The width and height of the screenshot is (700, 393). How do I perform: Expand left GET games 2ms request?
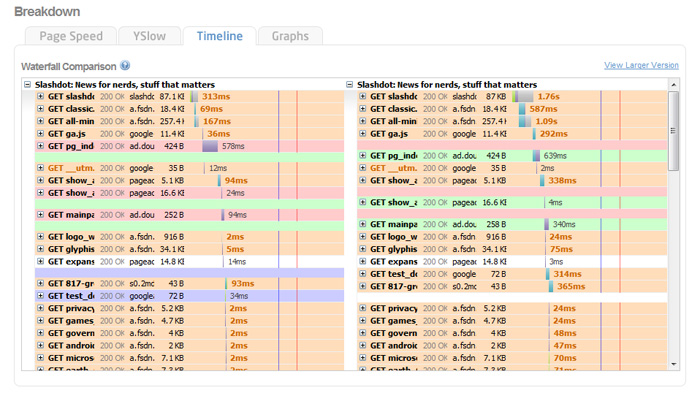click(x=41, y=321)
